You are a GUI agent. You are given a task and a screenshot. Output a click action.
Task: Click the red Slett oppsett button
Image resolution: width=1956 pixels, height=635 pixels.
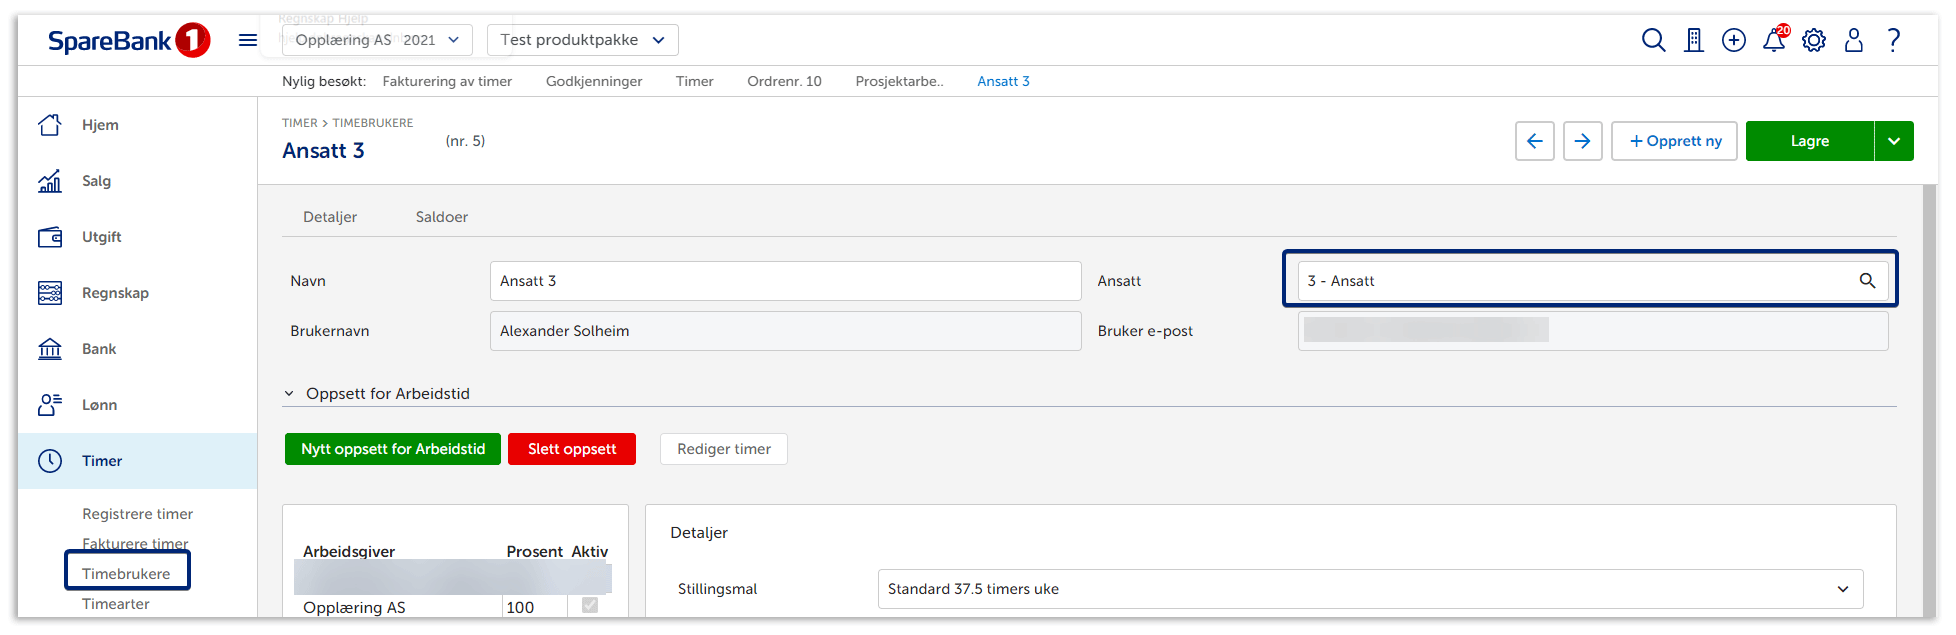pos(572,449)
